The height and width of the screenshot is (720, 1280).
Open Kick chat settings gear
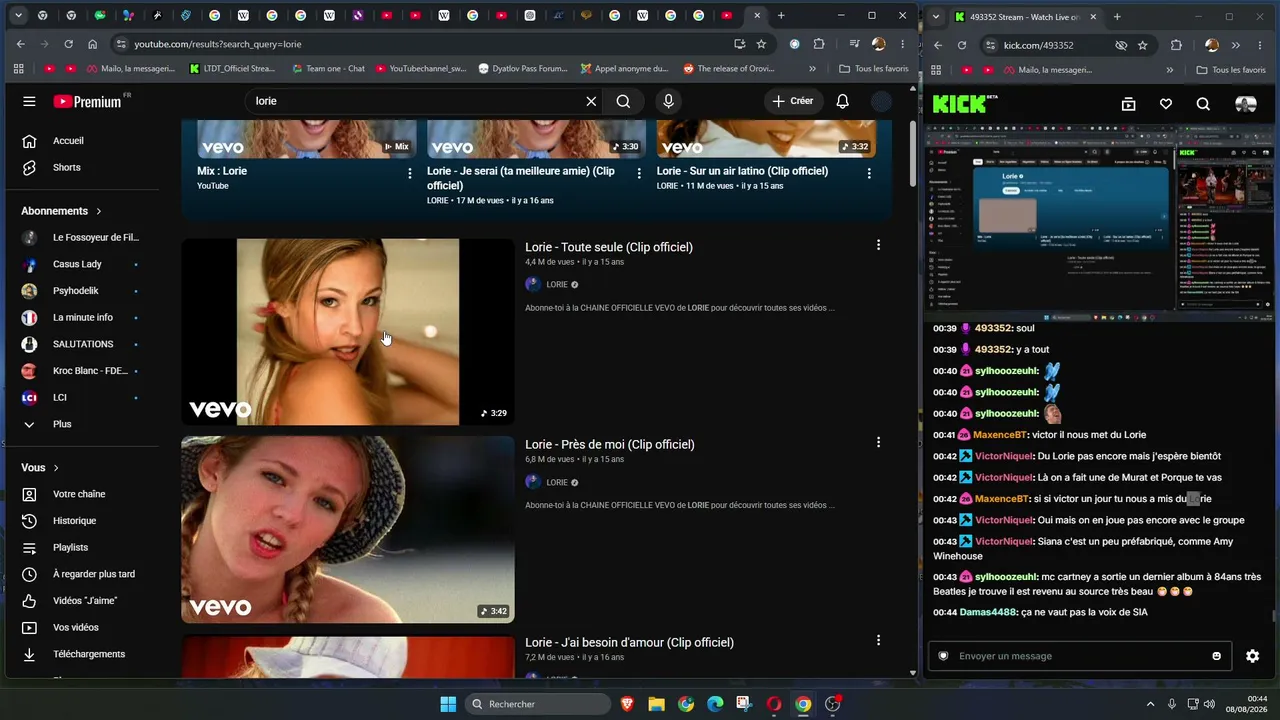tap(1252, 656)
